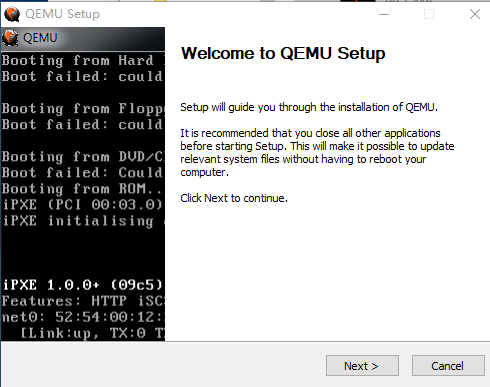This screenshot has width=490, height=387.
Task: Click the "QEMU" label in the banner header
Action: pyautogui.click(x=40, y=38)
